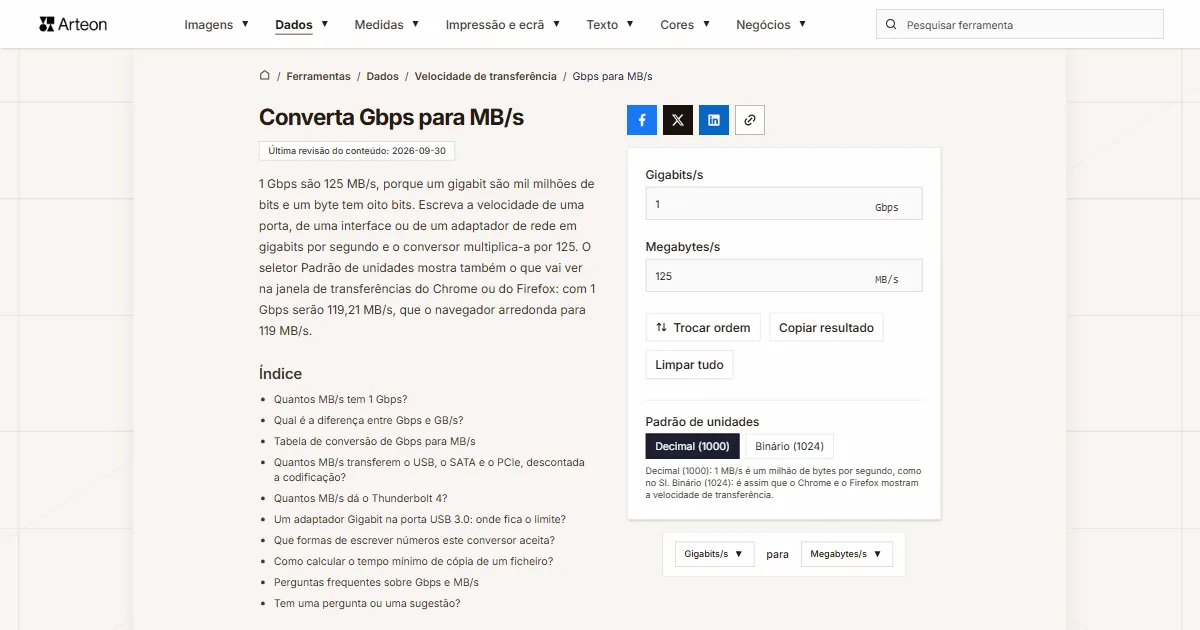Viewport: 1200px width, 630px height.
Task: Jump to adaptador Gigabit USB 3.0 section
Action: (420, 519)
